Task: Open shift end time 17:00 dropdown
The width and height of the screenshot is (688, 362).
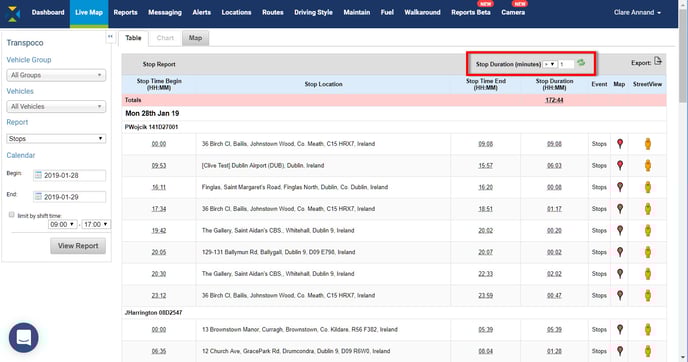Action: click(96, 224)
